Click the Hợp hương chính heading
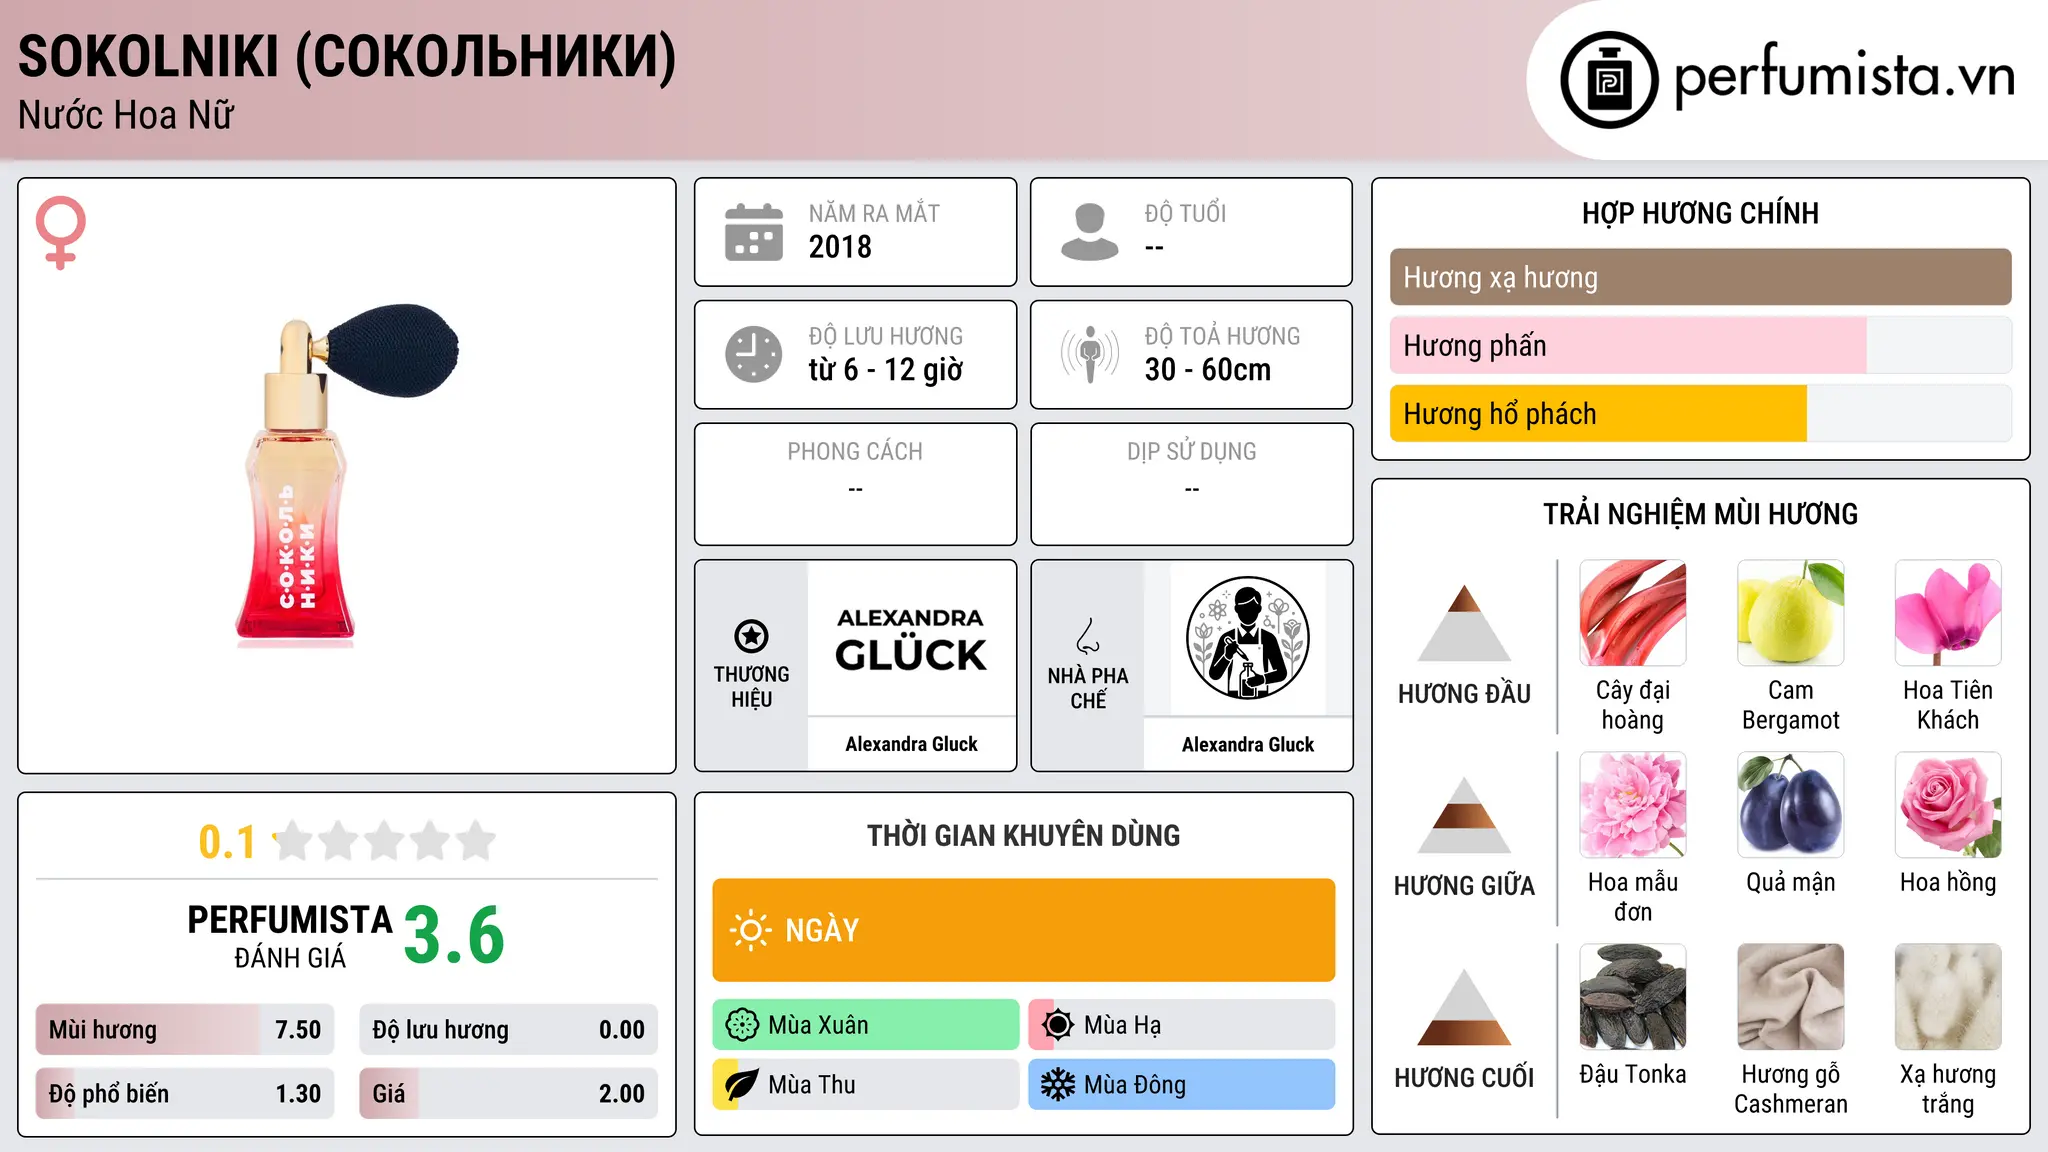 coord(1700,213)
